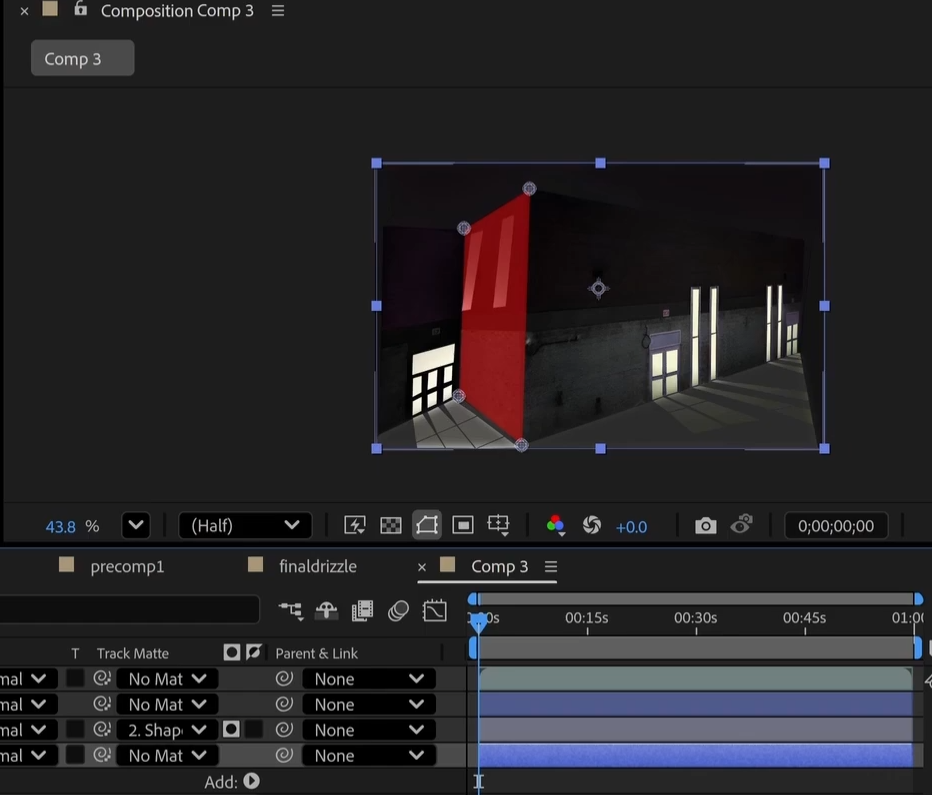
Task: Enable Frame Blending for the composition
Action: [362, 610]
